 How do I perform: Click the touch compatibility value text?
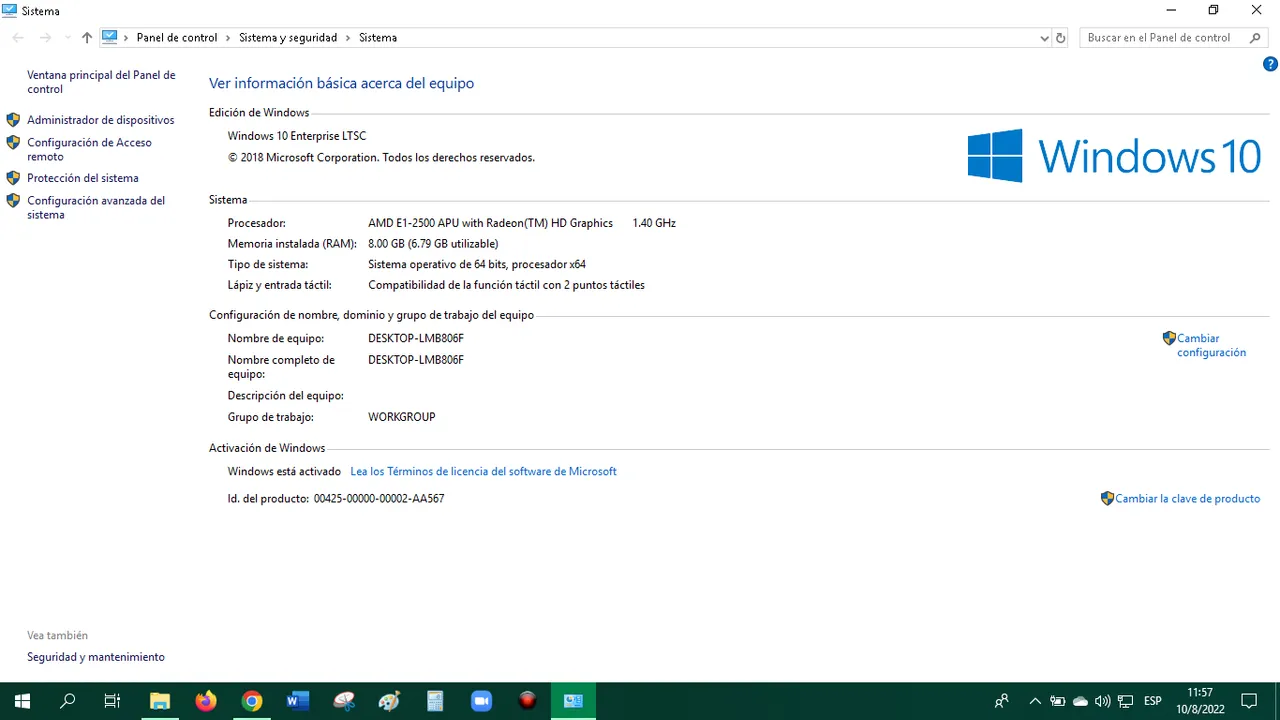point(506,285)
